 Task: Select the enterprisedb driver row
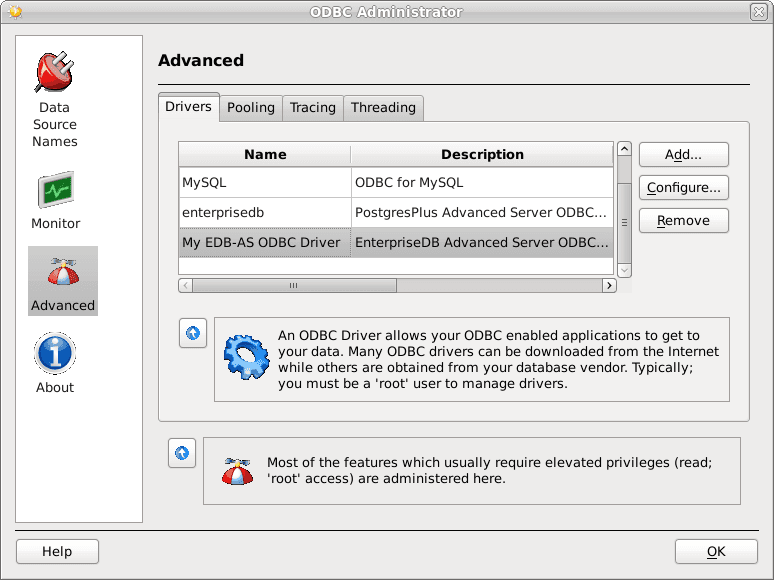265,212
